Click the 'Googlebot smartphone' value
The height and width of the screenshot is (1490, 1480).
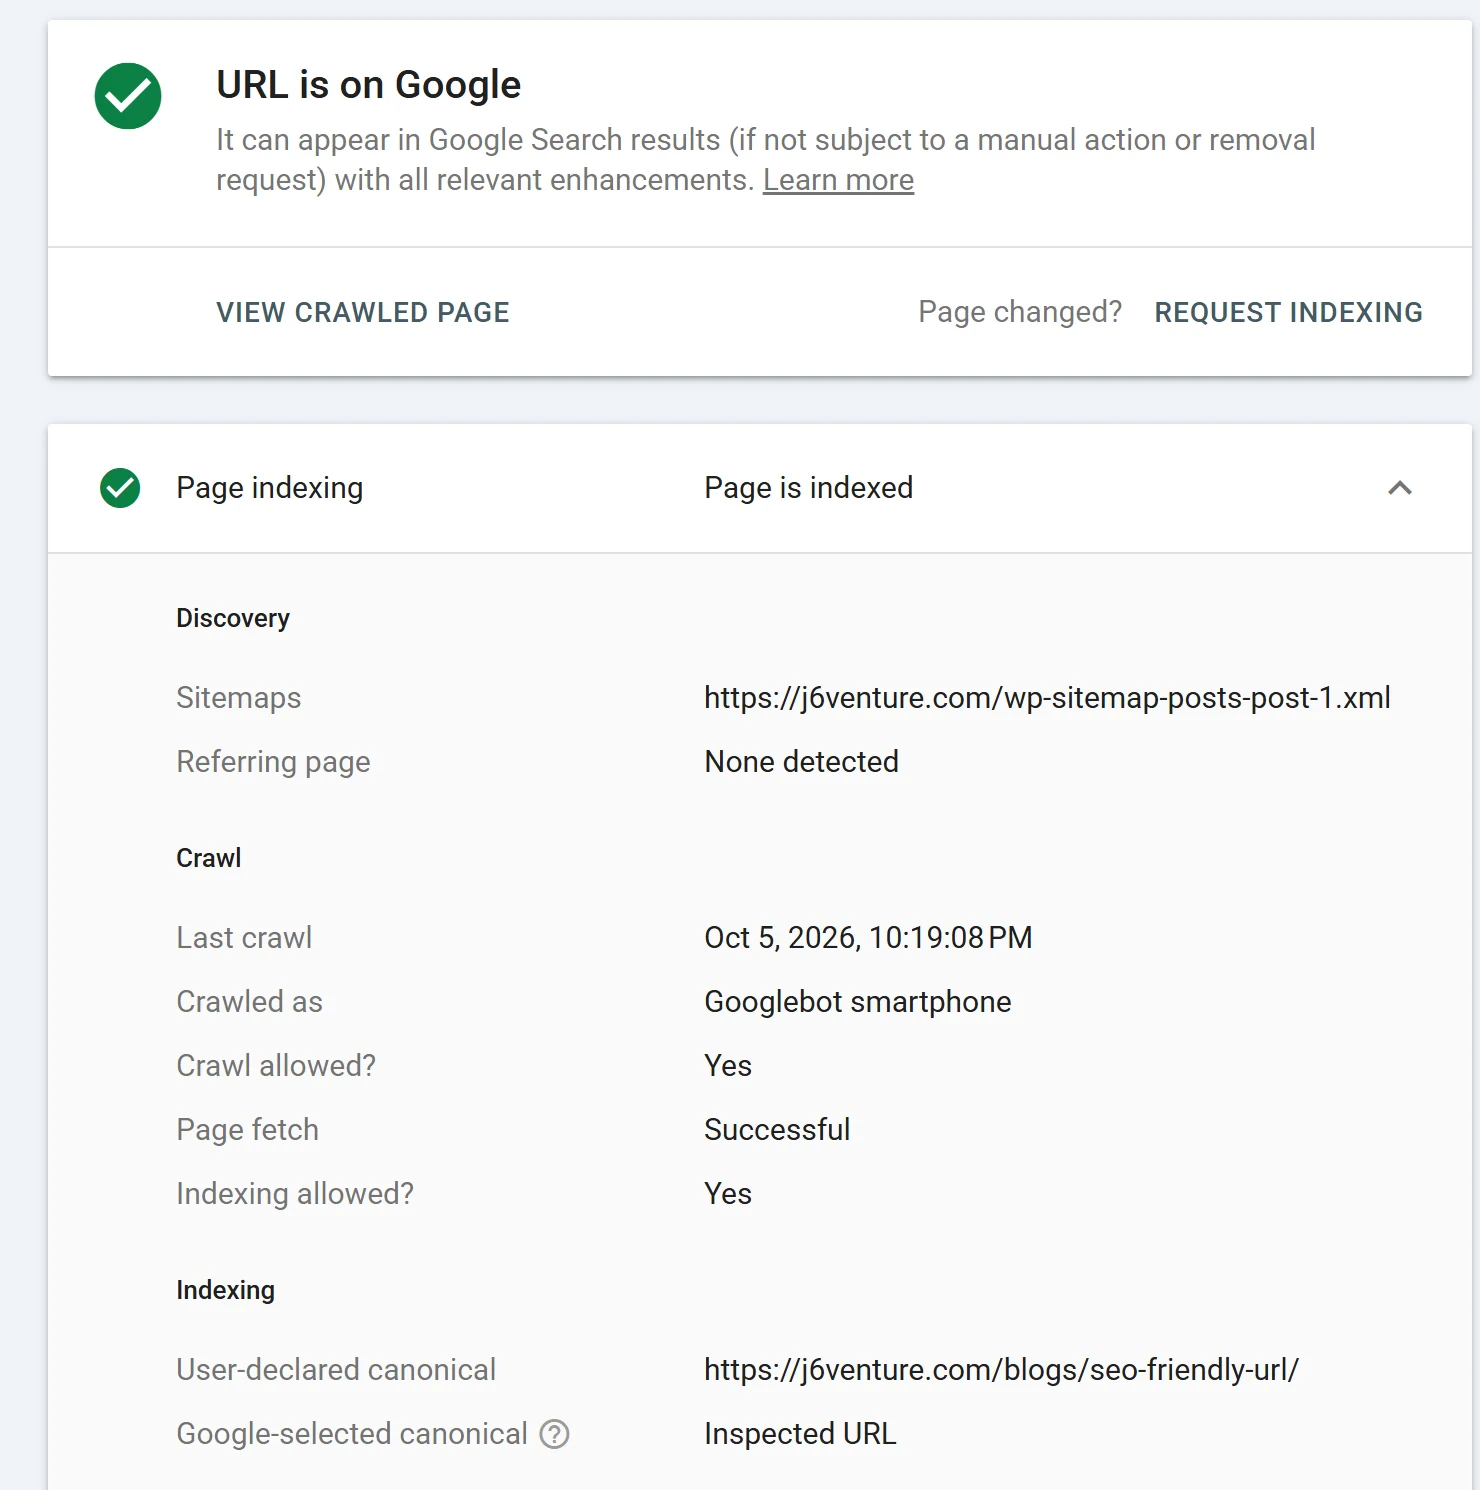pyautogui.click(x=857, y=1002)
